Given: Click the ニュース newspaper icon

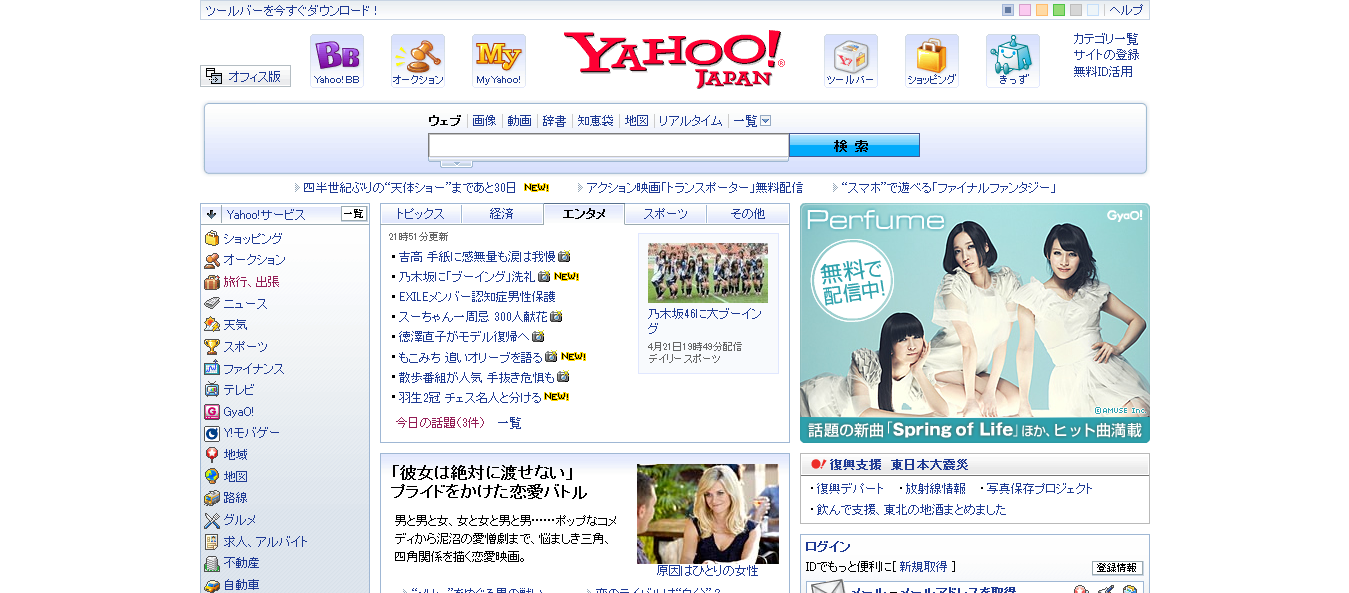Looking at the screenshot, I should coord(212,303).
